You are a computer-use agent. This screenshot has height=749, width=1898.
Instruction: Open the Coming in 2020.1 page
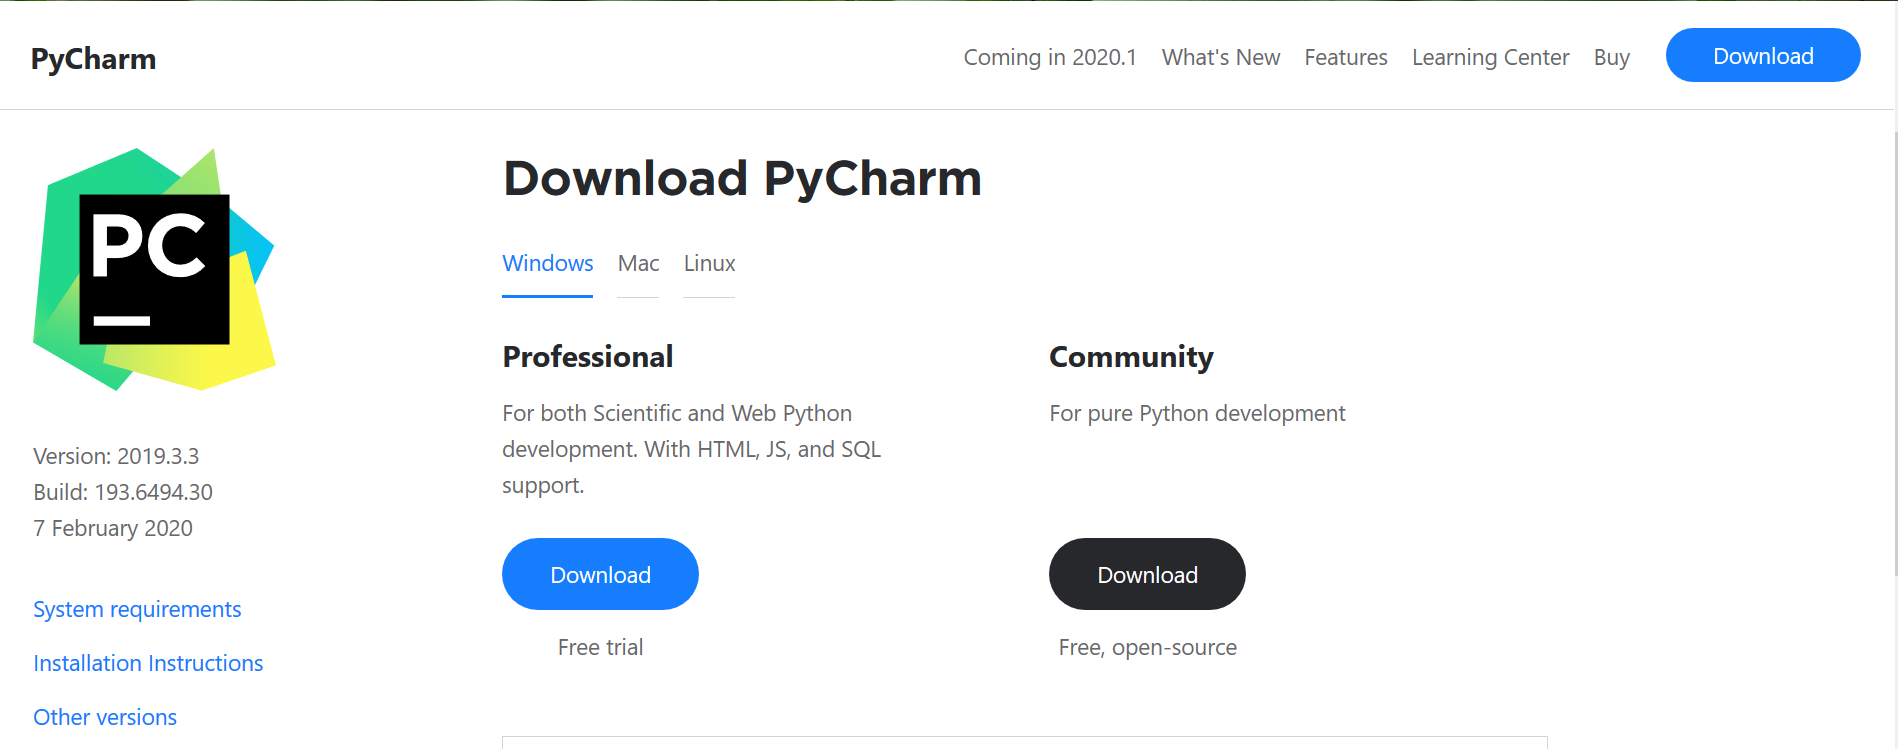[x=1050, y=57]
